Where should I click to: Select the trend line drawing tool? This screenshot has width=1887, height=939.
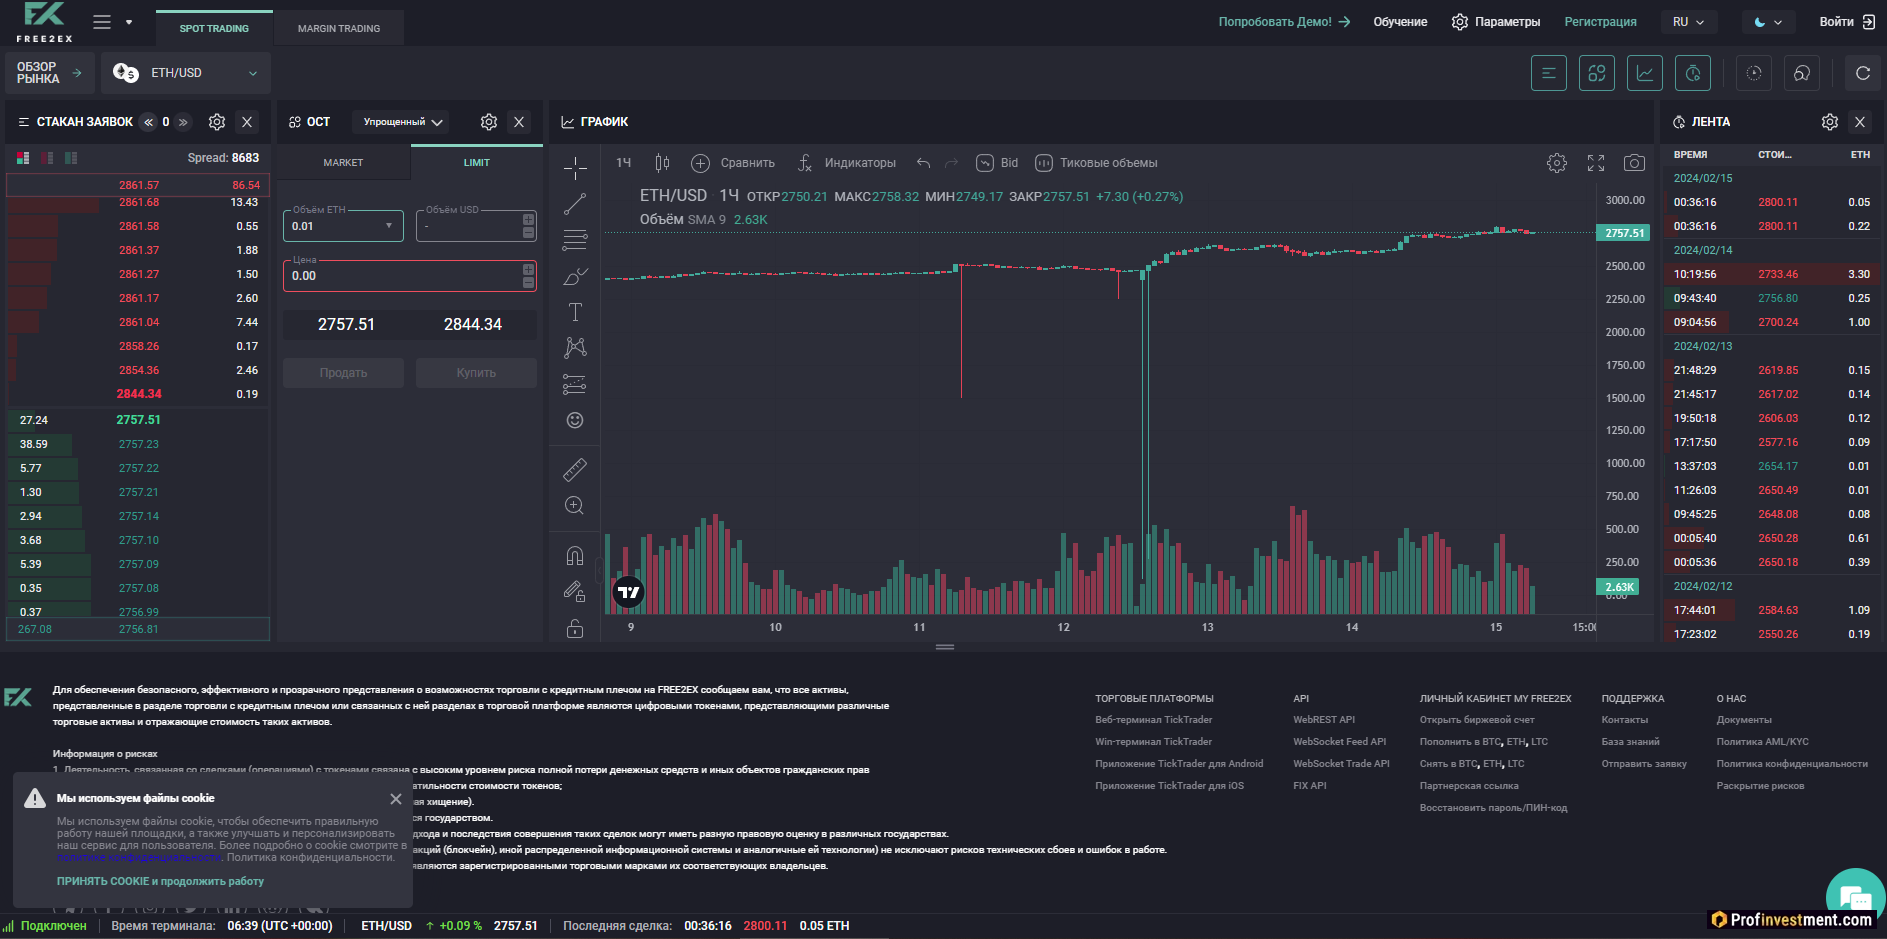pyautogui.click(x=575, y=204)
